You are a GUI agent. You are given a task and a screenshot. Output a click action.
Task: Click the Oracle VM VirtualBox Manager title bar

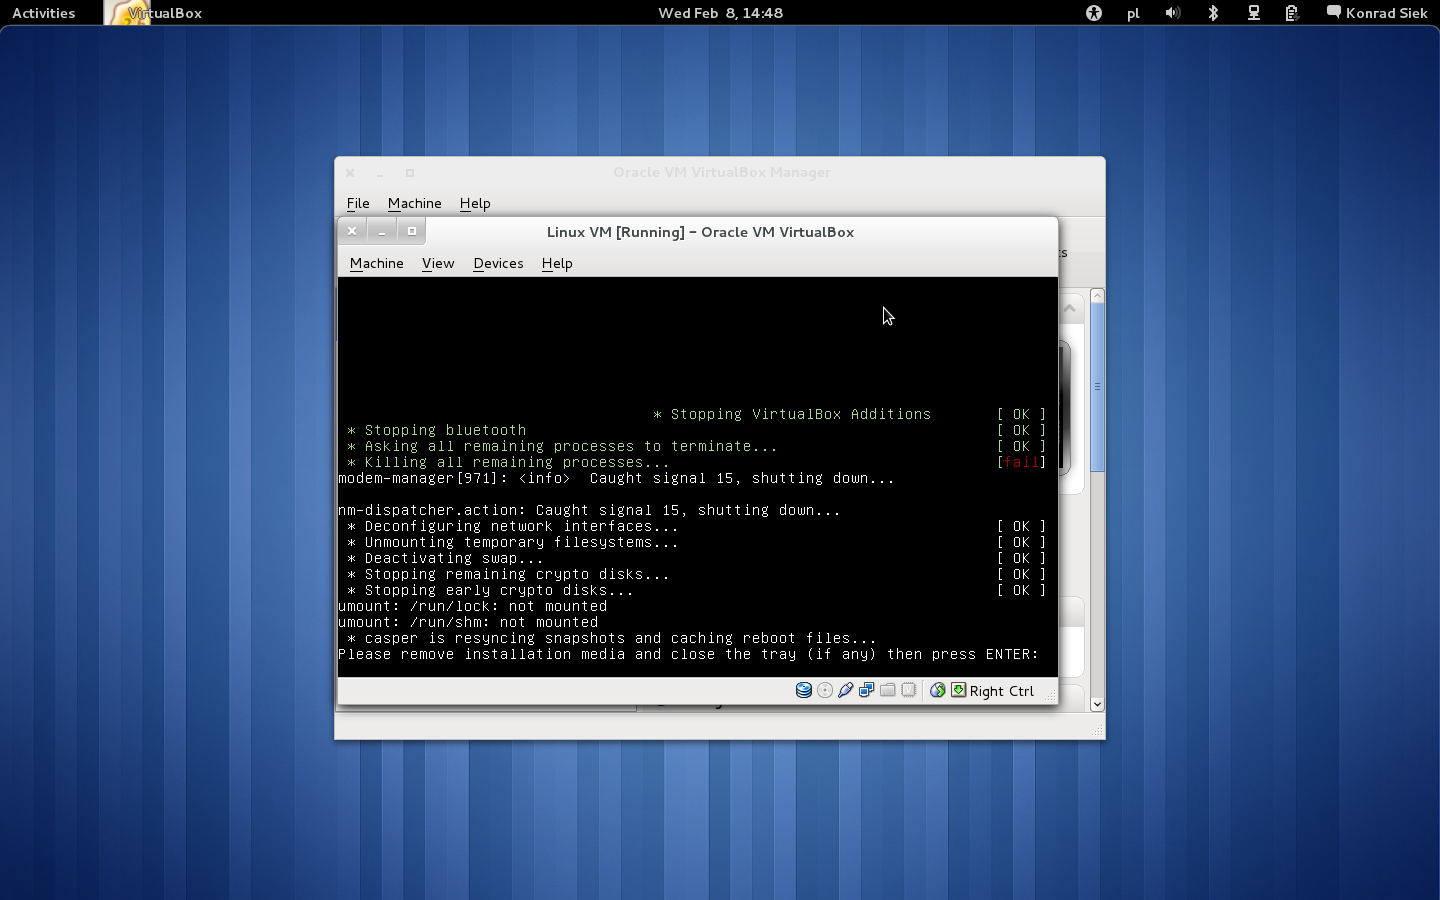722,172
